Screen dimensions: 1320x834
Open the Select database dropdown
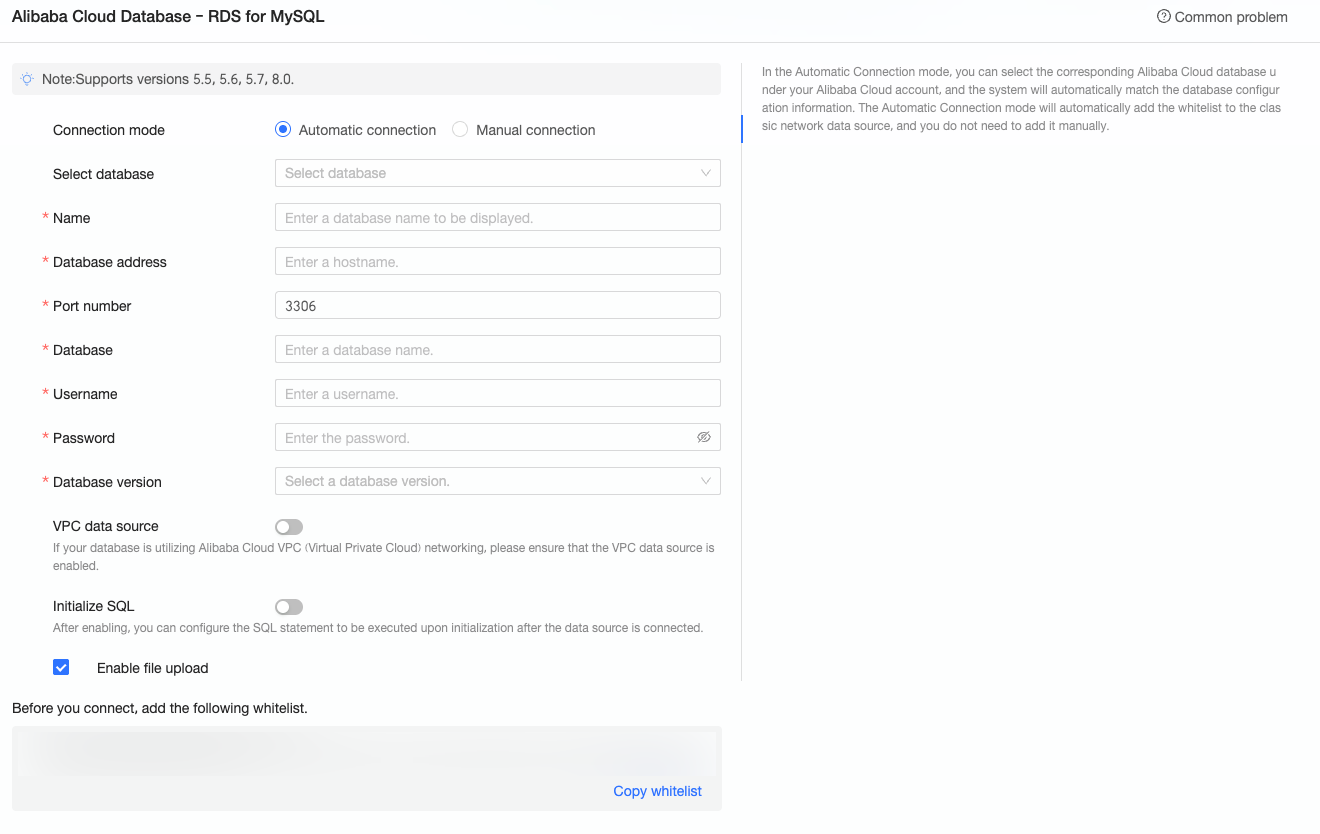490,173
